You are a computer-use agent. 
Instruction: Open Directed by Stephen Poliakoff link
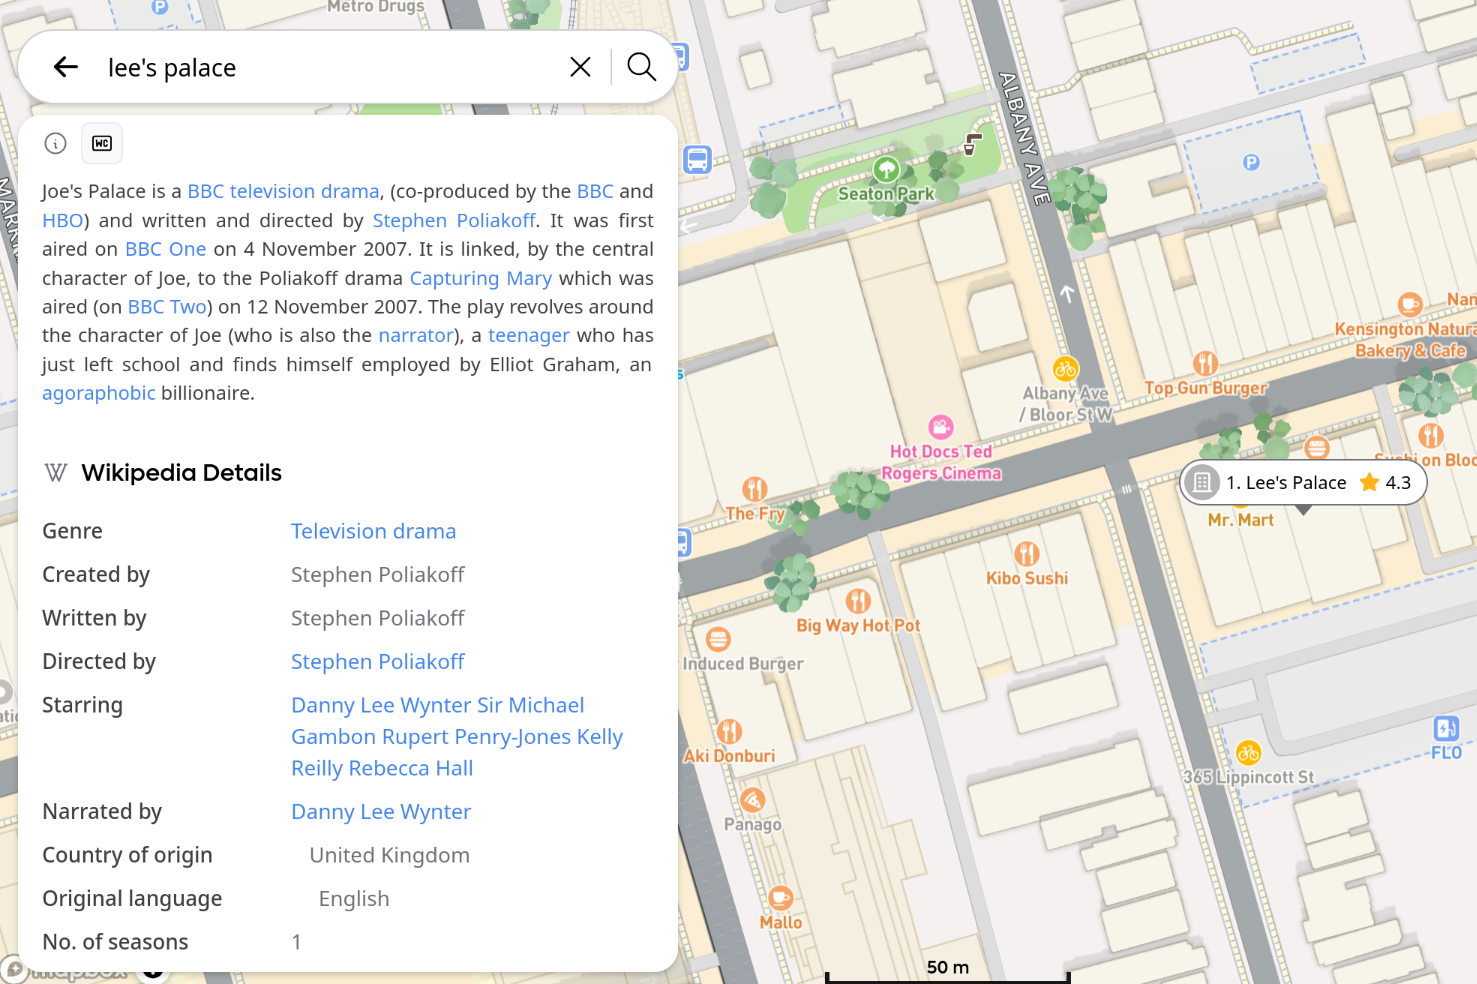pos(378,662)
